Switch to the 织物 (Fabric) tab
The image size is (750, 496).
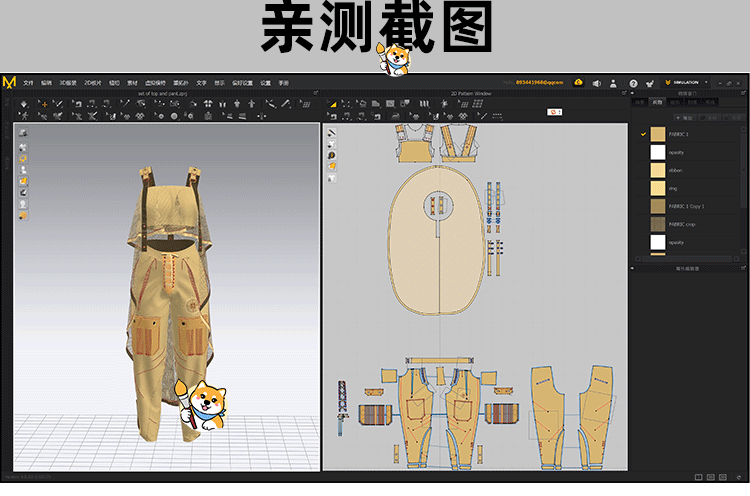click(657, 102)
